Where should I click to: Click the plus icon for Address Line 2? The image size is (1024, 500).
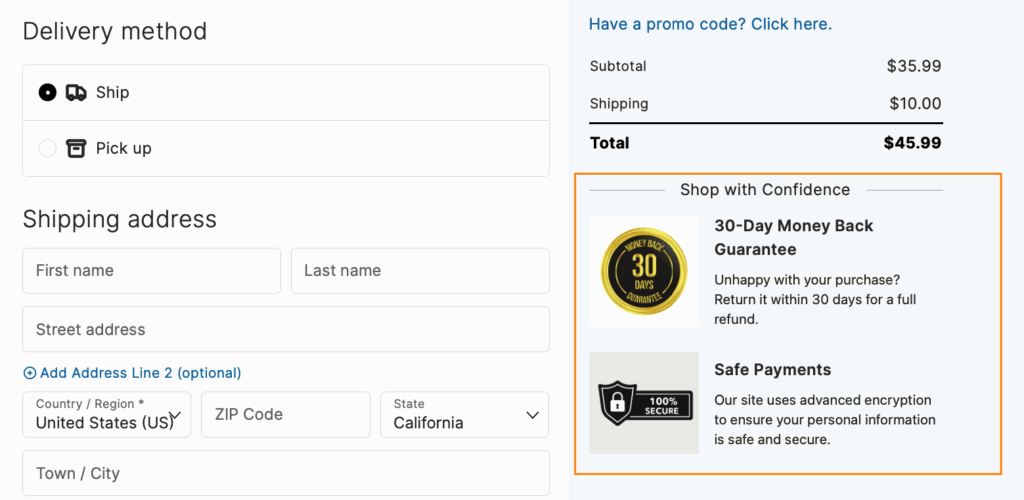[30, 373]
